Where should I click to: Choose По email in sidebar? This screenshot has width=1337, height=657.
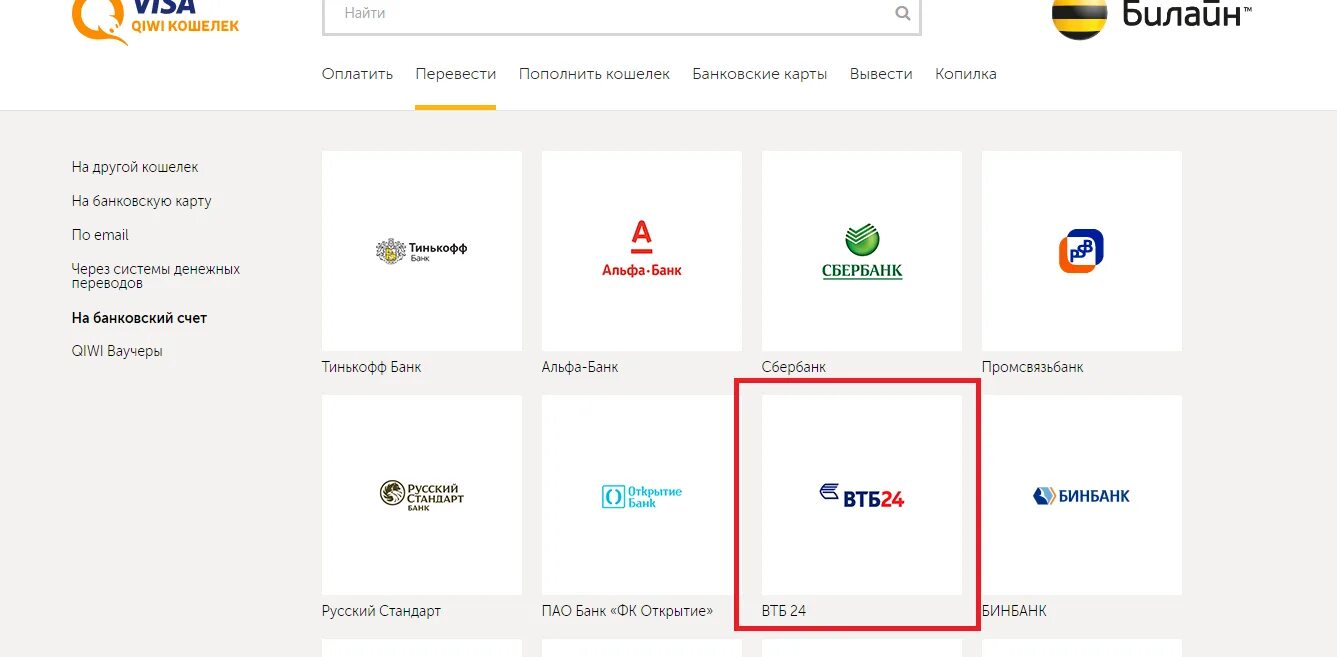[x=100, y=235]
